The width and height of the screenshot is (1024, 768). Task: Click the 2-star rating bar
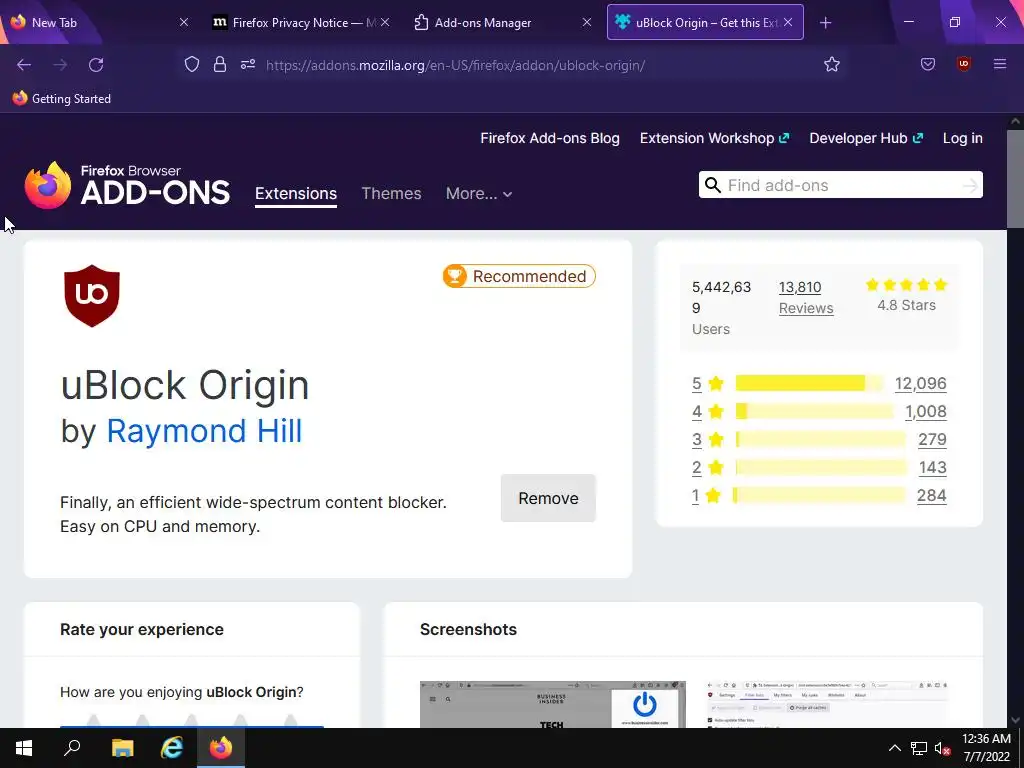(x=821, y=468)
